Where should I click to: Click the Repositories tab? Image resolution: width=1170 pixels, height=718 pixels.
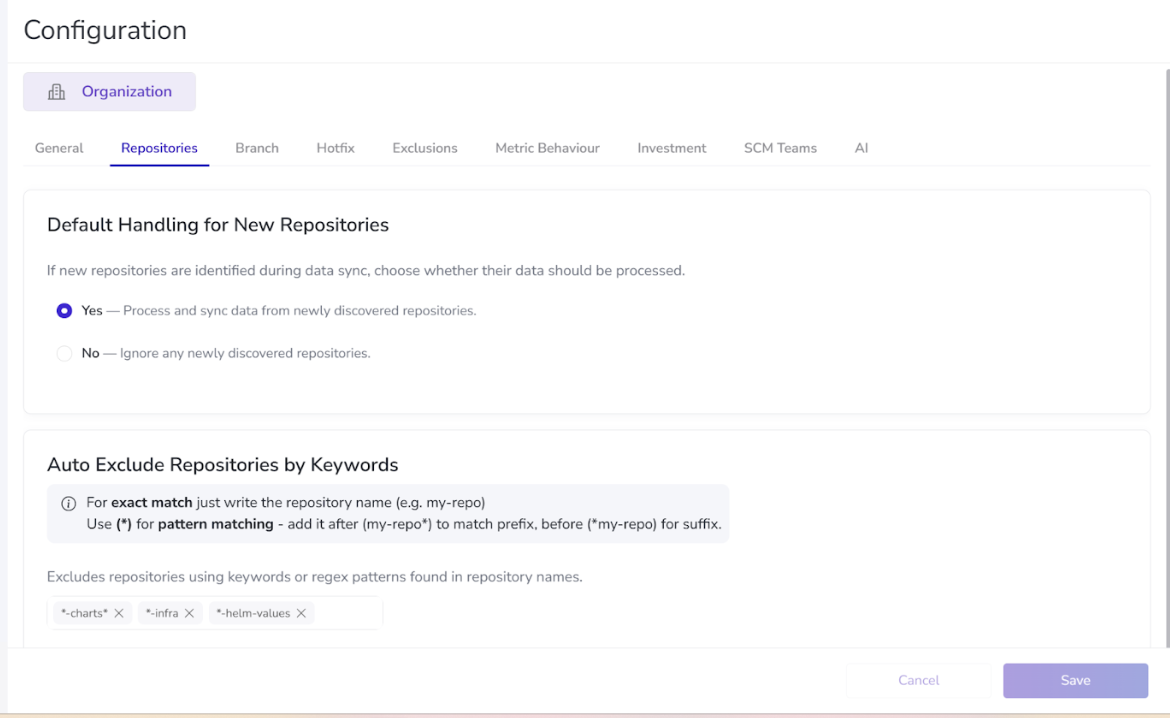pyautogui.click(x=159, y=148)
